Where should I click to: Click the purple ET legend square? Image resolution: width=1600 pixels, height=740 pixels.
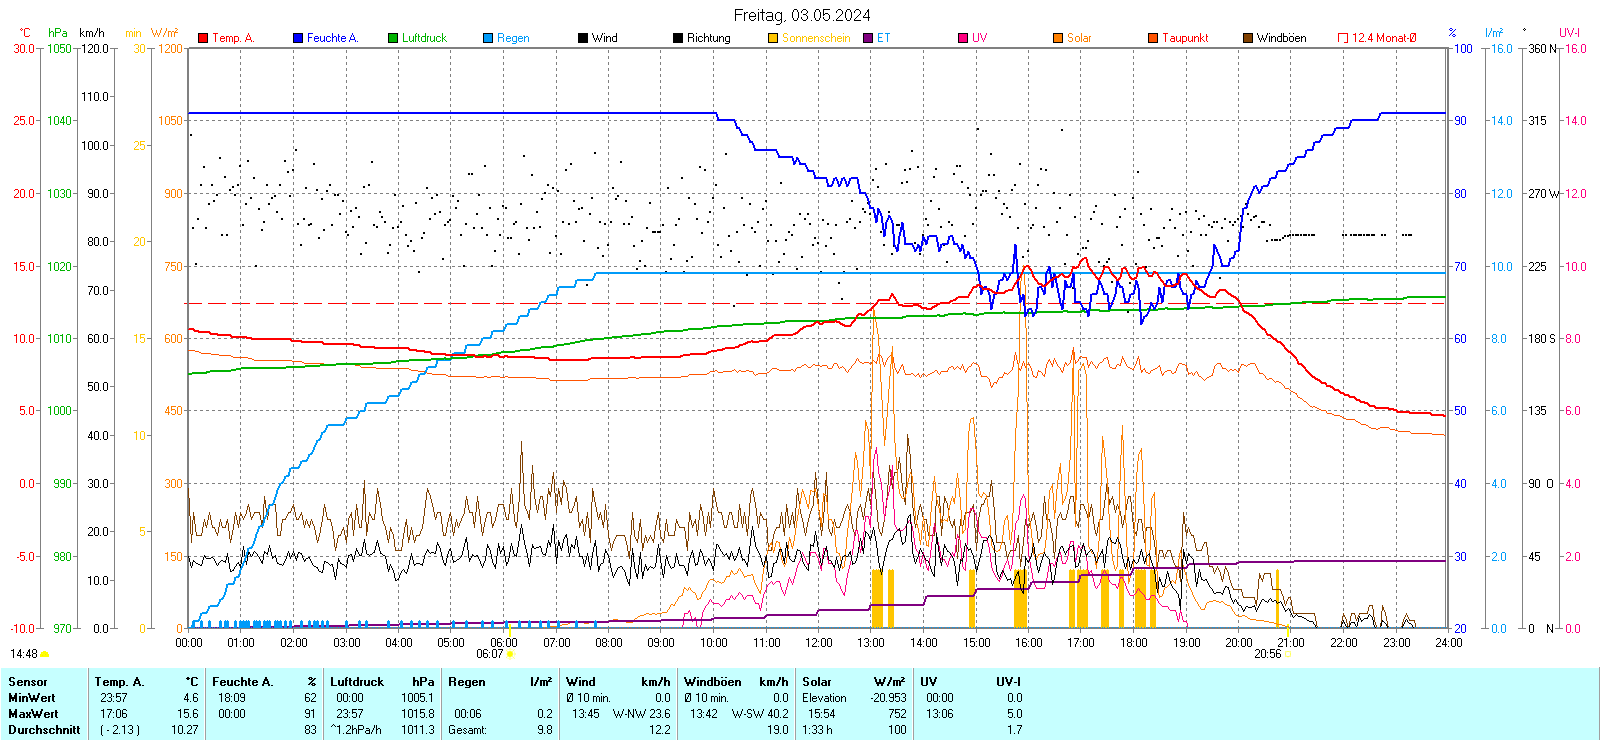[868, 38]
